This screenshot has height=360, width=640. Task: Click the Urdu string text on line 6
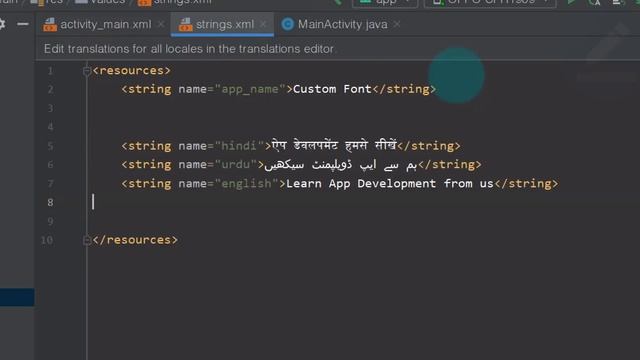tap(341, 165)
